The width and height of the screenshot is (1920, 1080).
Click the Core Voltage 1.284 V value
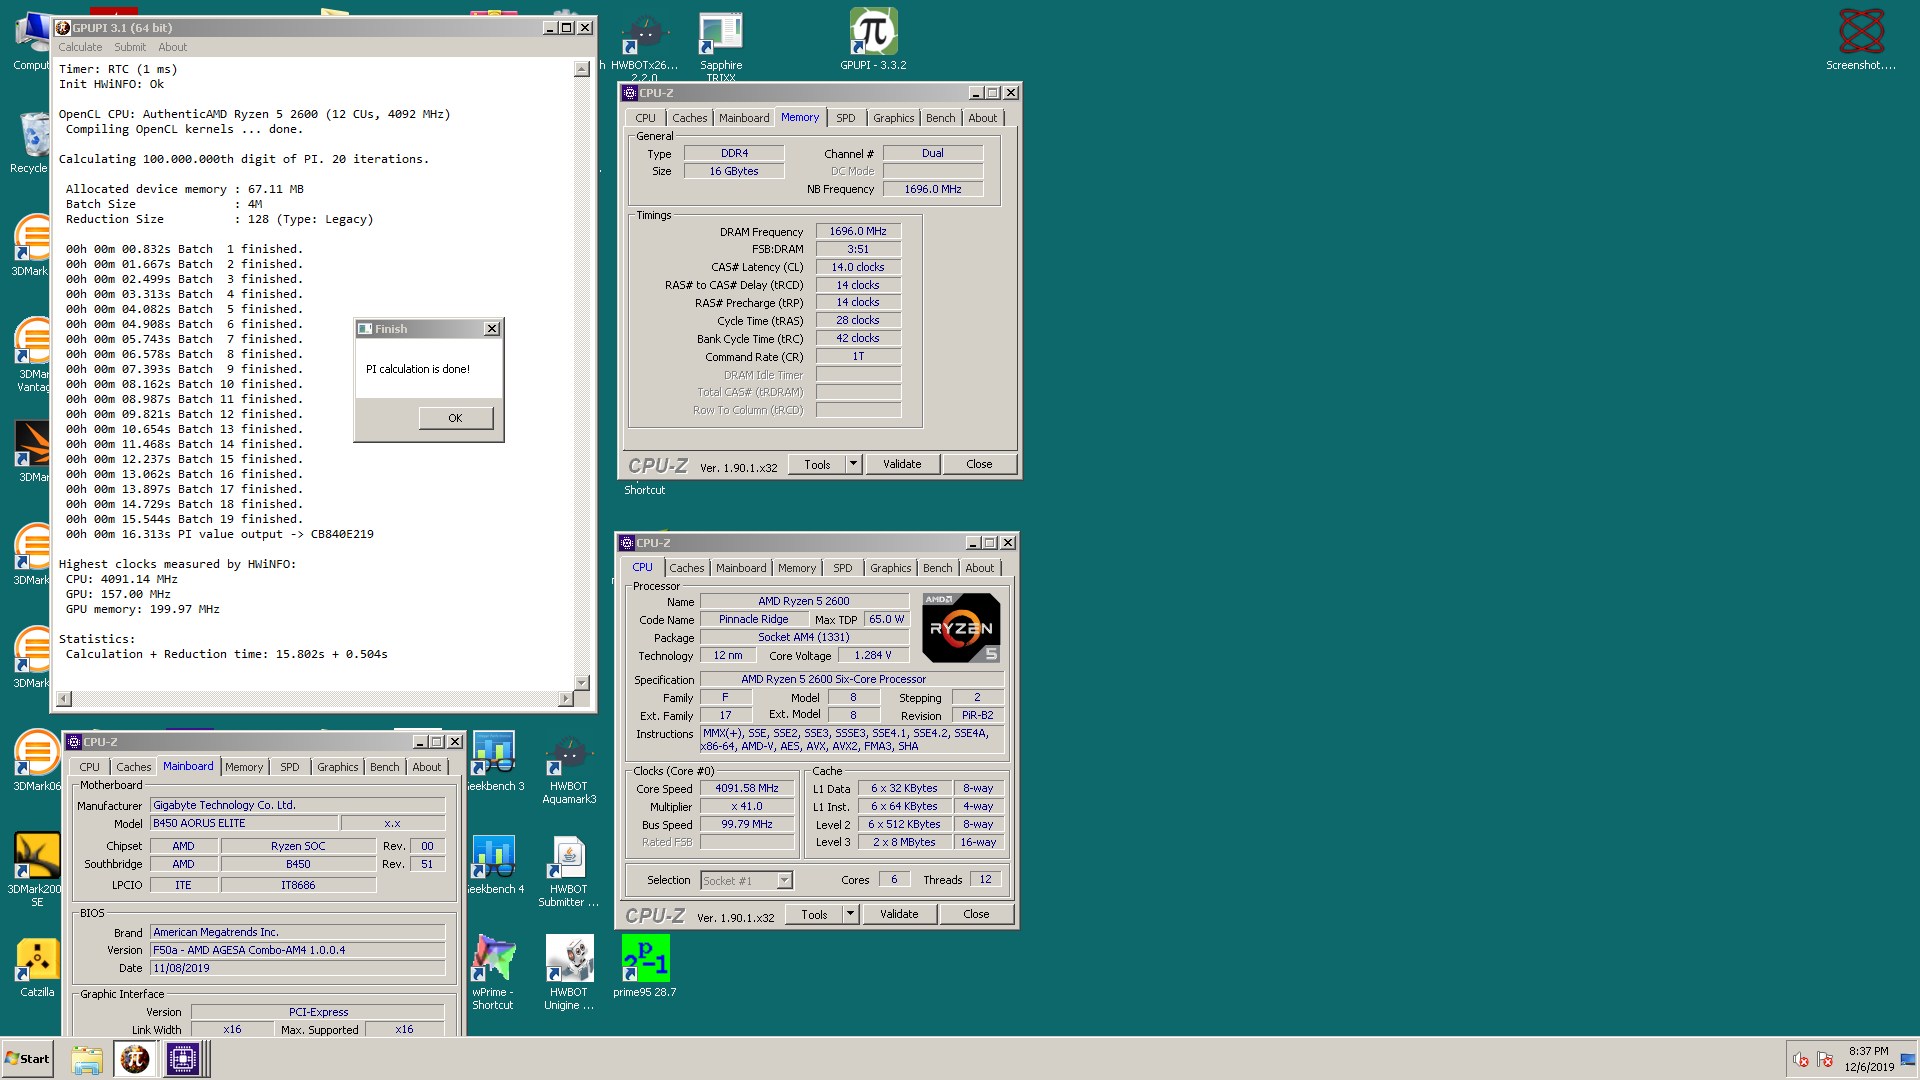[872, 656]
